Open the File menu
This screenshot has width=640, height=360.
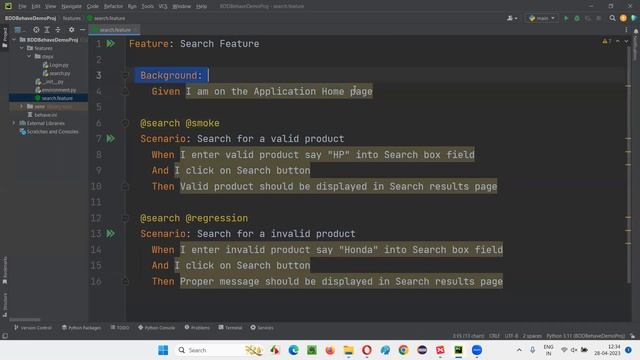(x=22, y=6)
